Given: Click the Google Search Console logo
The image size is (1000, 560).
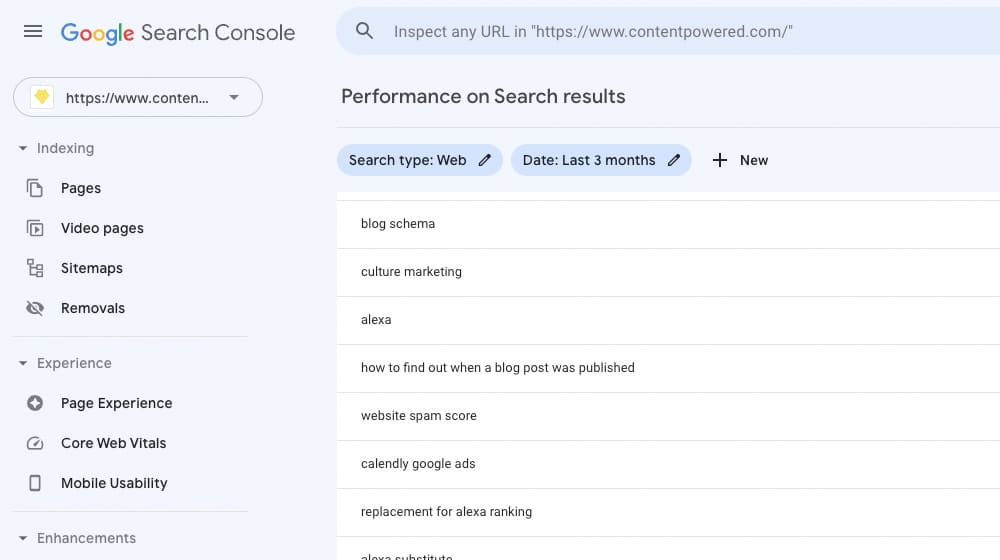Looking at the screenshot, I should pyautogui.click(x=178, y=33).
